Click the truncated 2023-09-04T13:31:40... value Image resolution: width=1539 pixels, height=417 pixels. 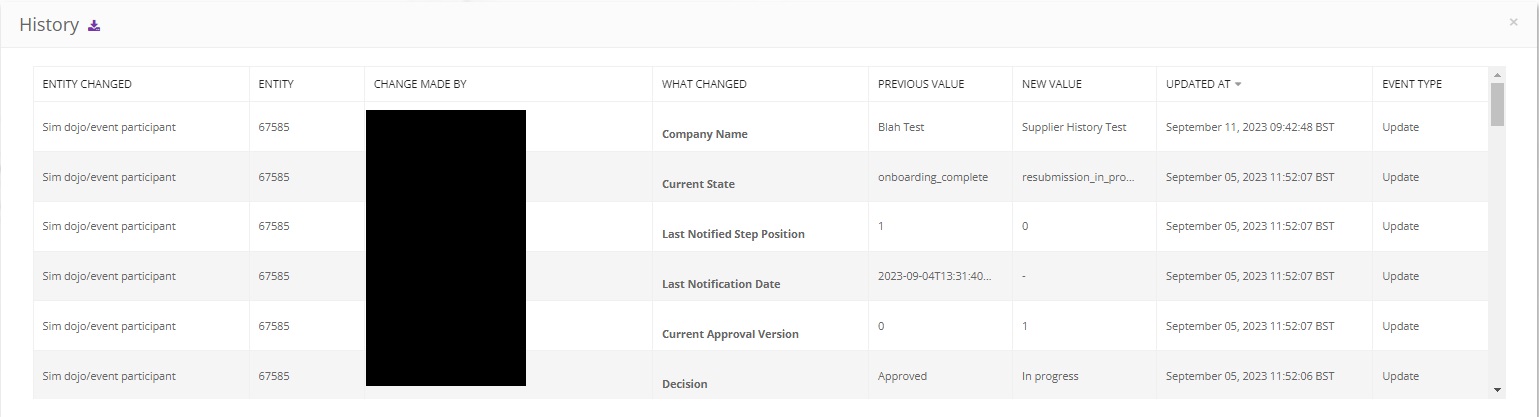(934, 276)
